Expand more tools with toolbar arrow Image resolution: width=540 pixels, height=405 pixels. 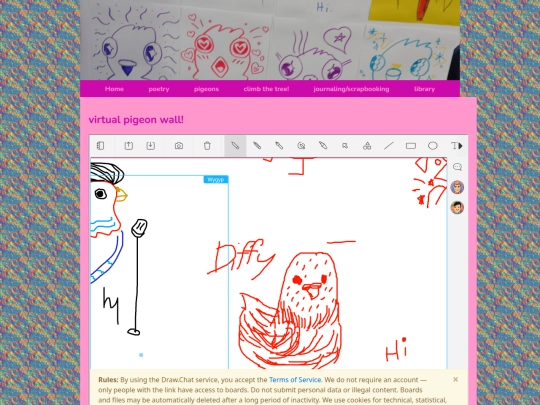[461, 146]
